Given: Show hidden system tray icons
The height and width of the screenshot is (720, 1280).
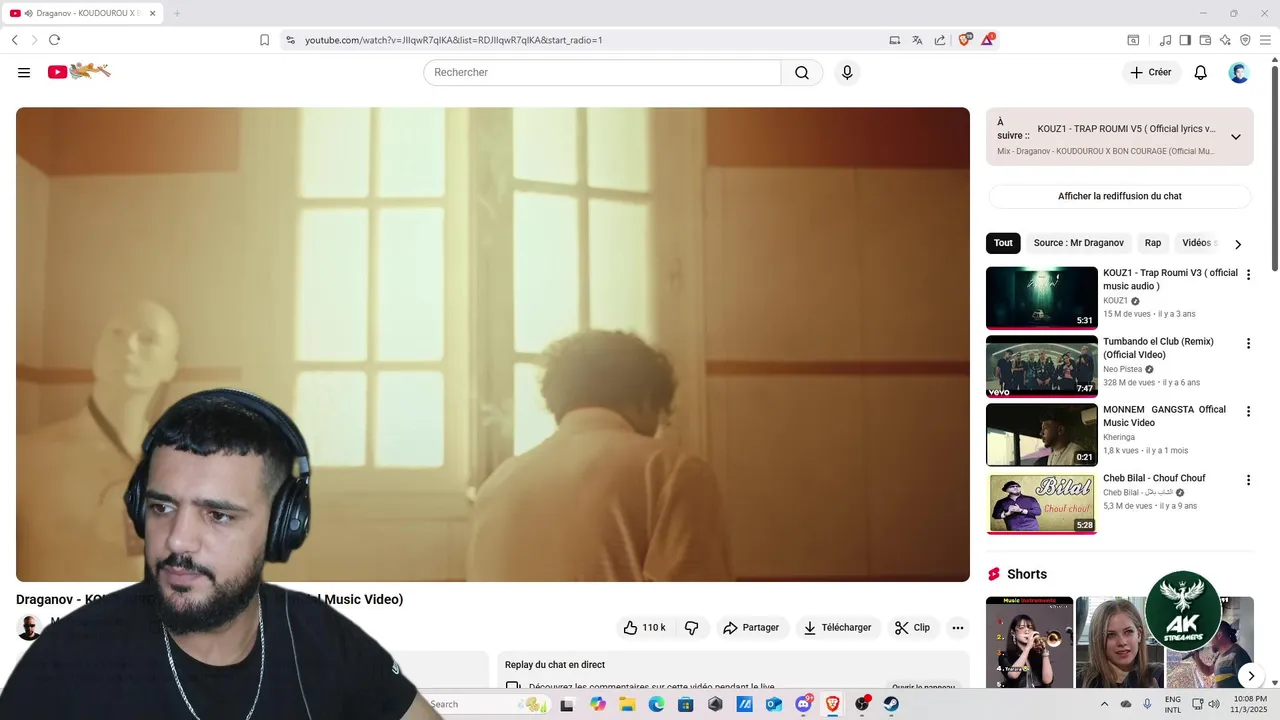Looking at the screenshot, I should click(x=1104, y=704).
